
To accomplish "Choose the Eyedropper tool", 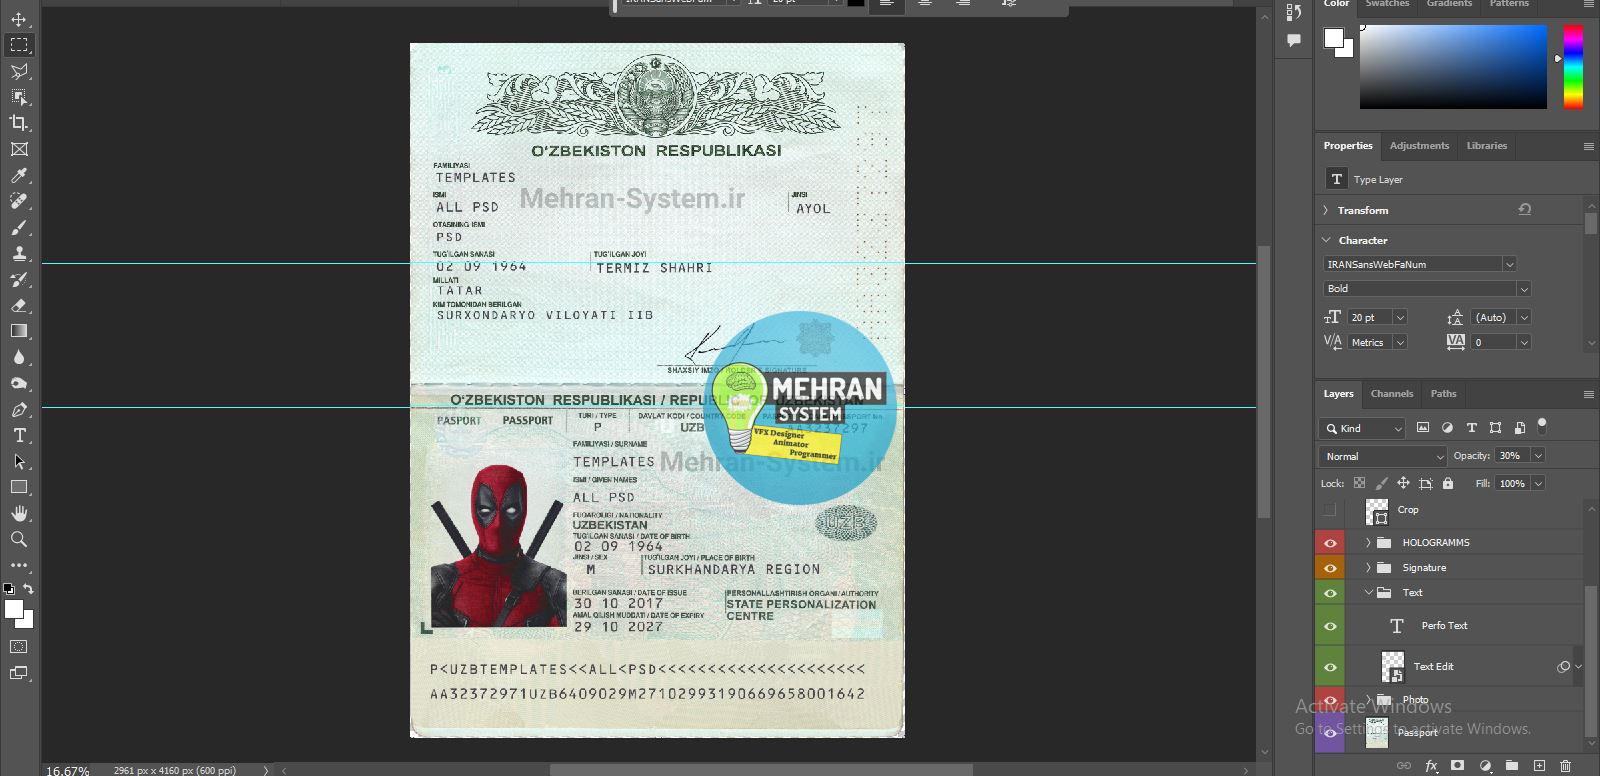I will pos(19,175).
